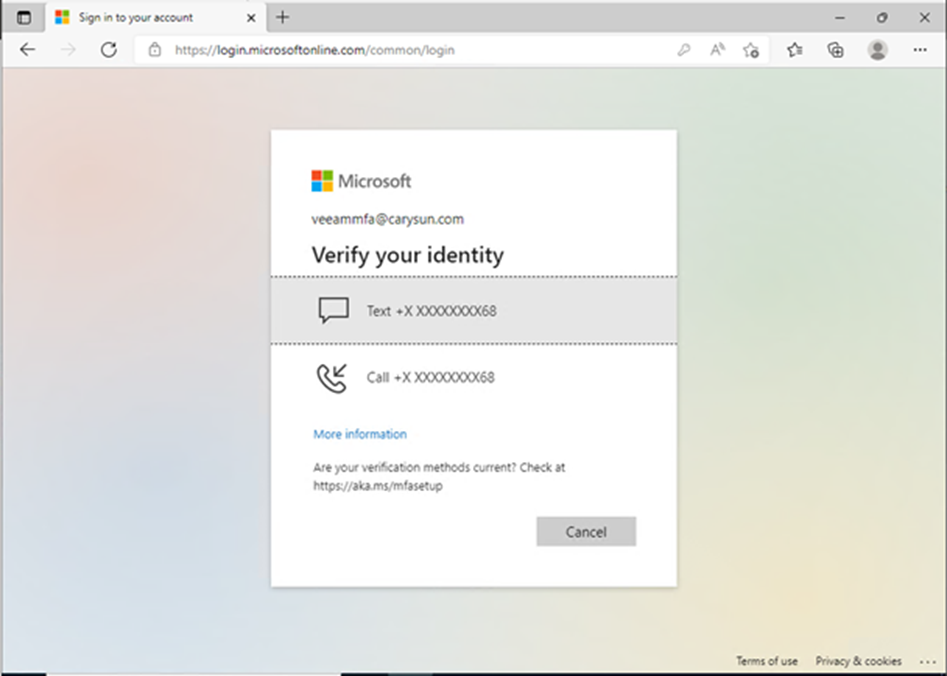This screenshot has width=947, height=676.
Task: Open the saved passwords key icon
Action: 684,50
